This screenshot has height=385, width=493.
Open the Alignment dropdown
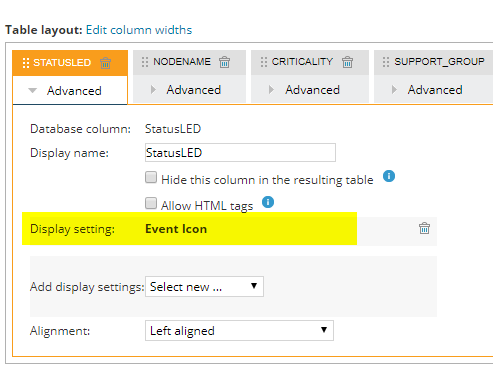(x=239, y=331)
